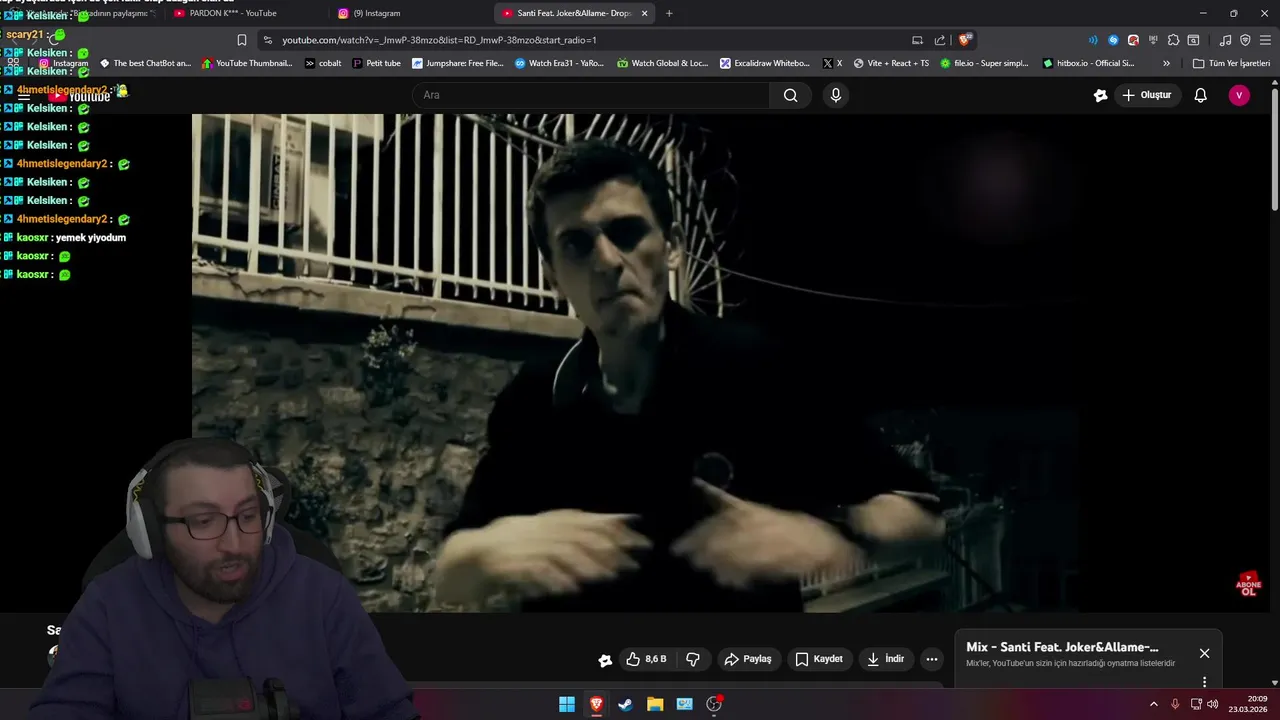Click the sparkle icon left of the like button
Image resolution: width=1280 pixels, height=720 pixels.
pyautogui.click(x=605, y=660)
